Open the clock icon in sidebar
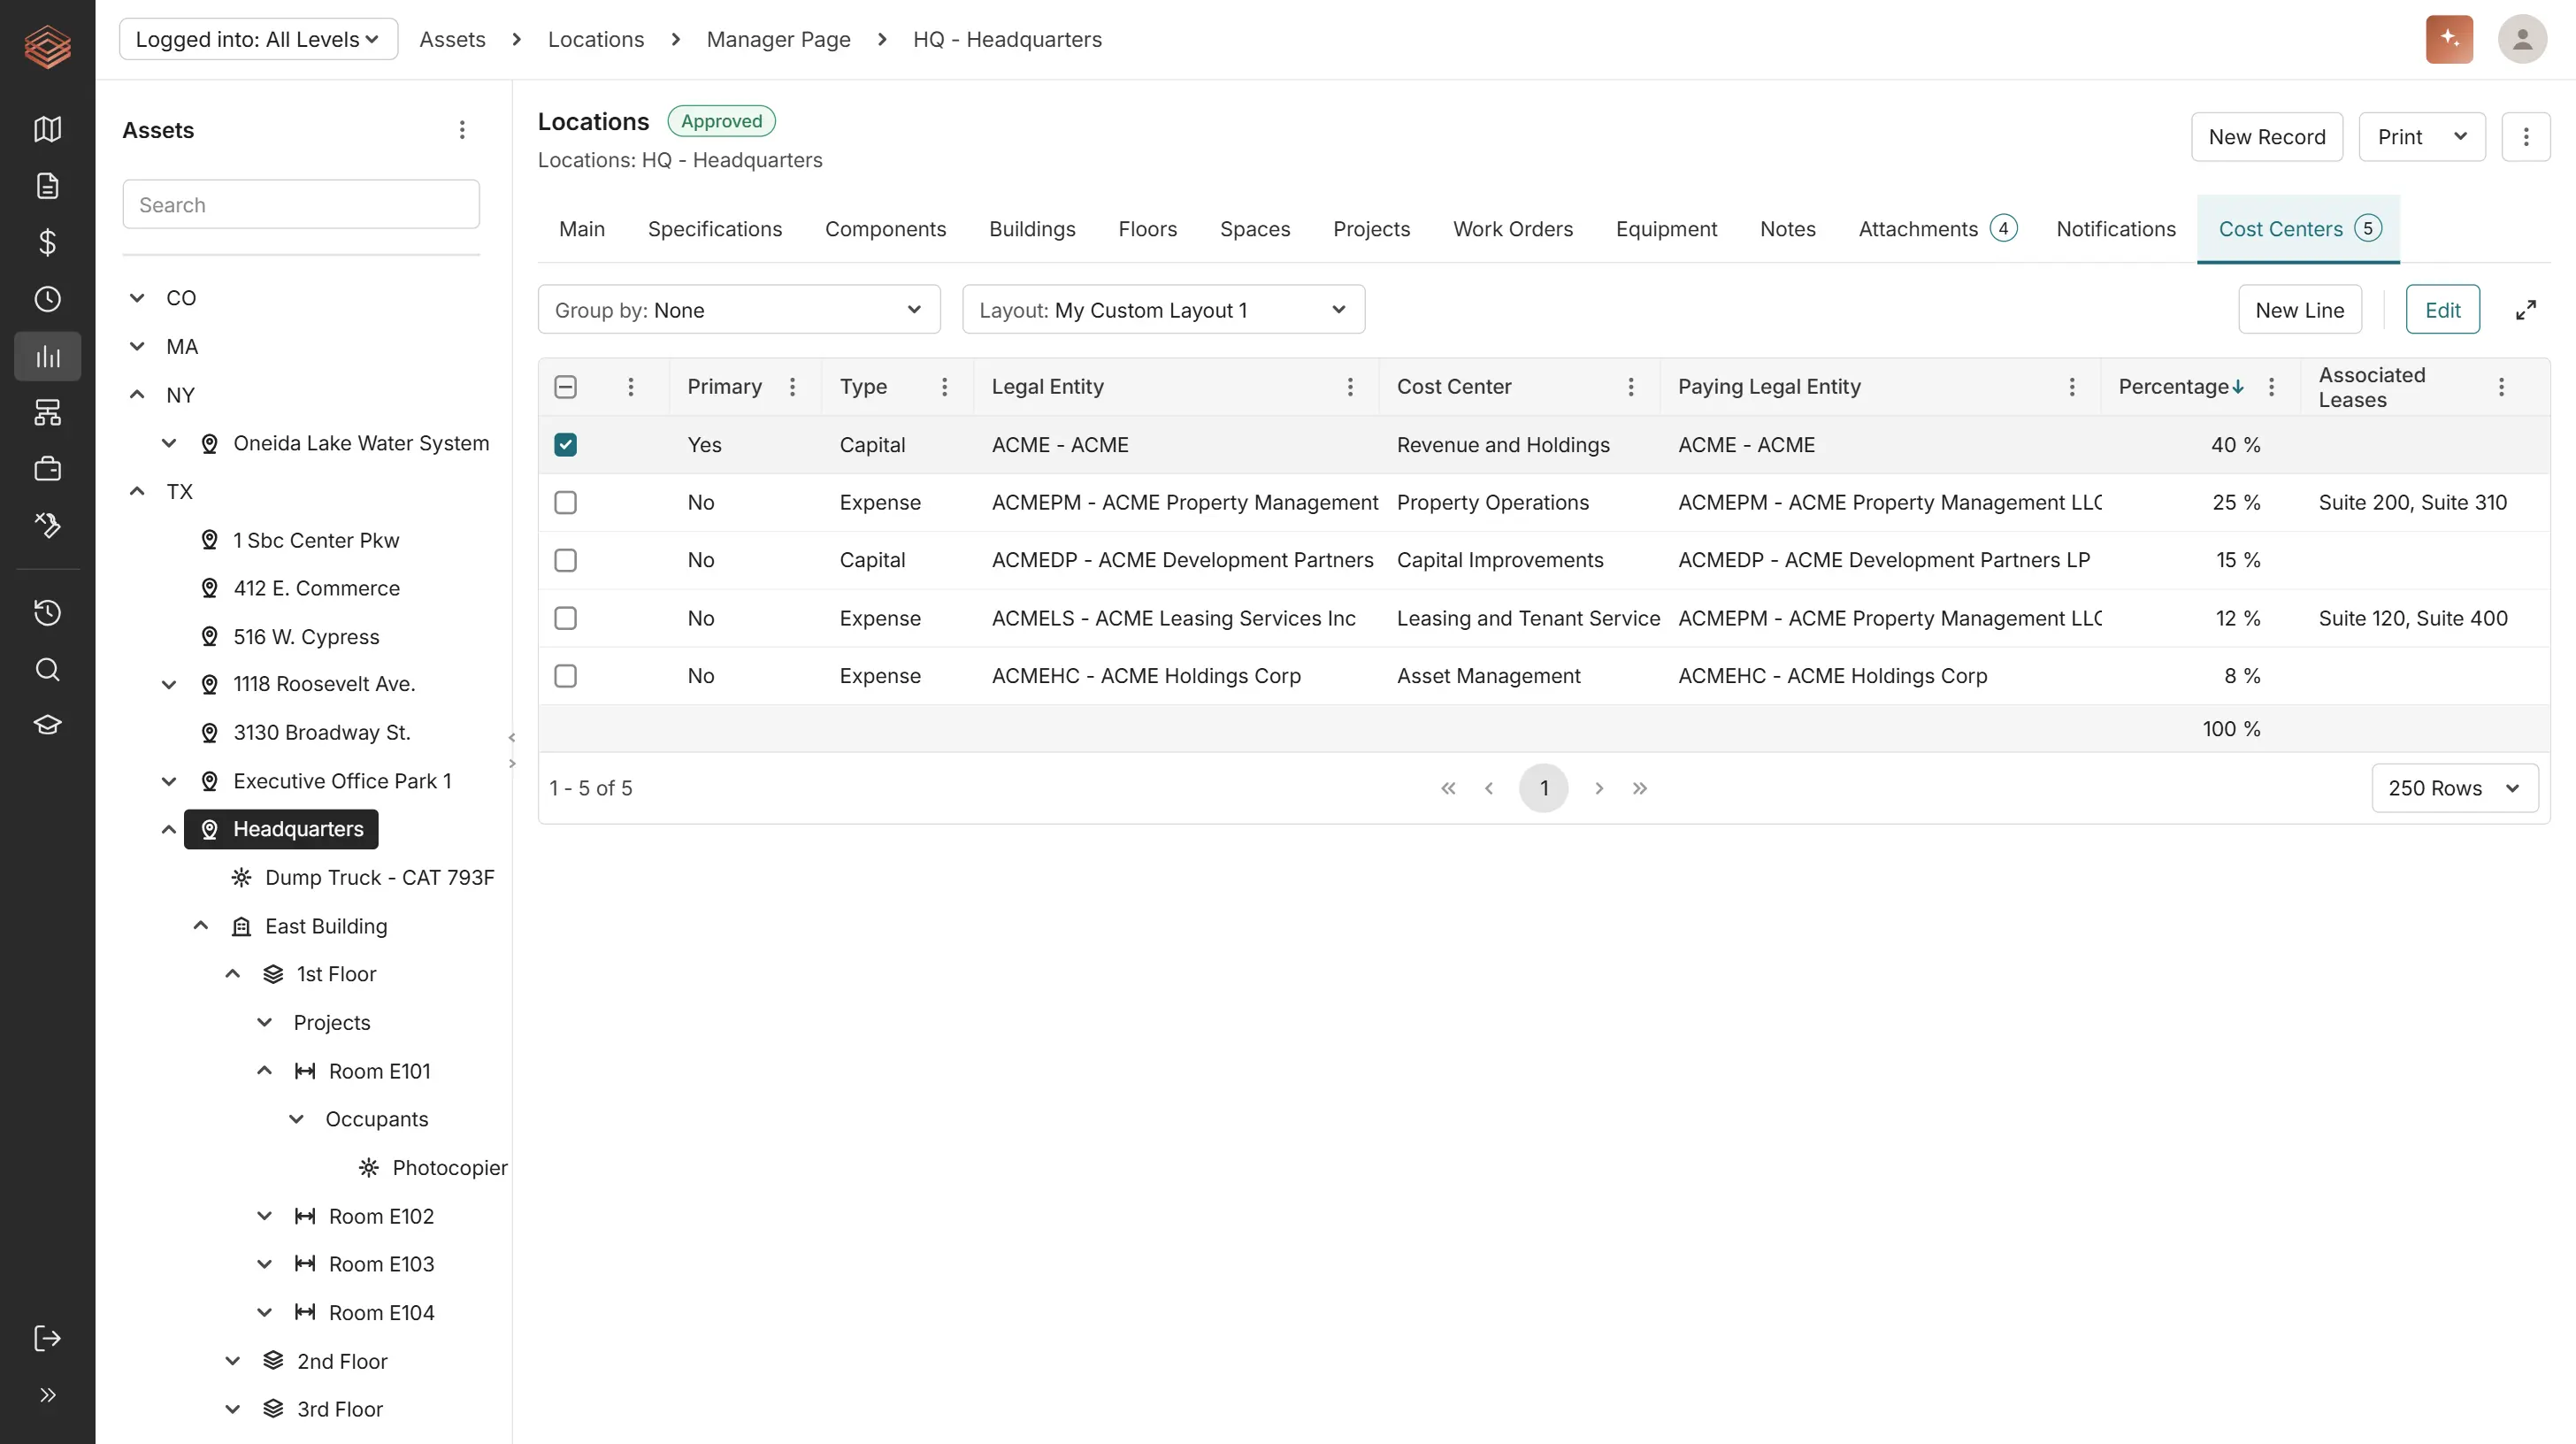The image size is (2576, 1444). (x=47, y=299)
